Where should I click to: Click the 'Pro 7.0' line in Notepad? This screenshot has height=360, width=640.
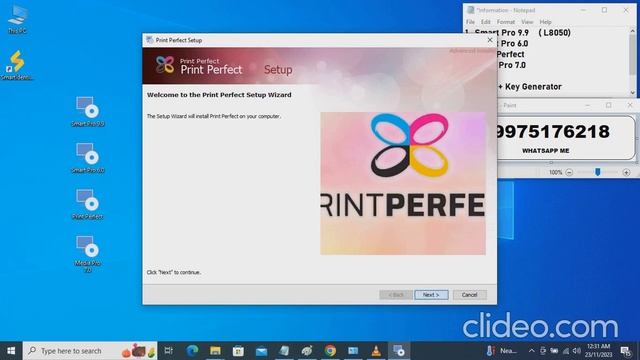pyautogui.click(x=512, y=65)
